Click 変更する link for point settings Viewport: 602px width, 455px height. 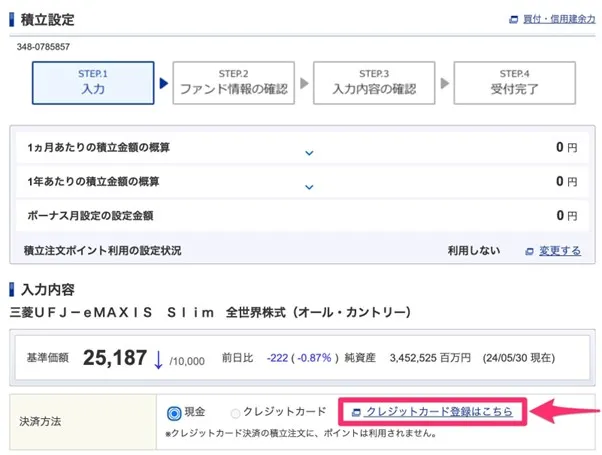pyautogui.click(x=560, y=251)
